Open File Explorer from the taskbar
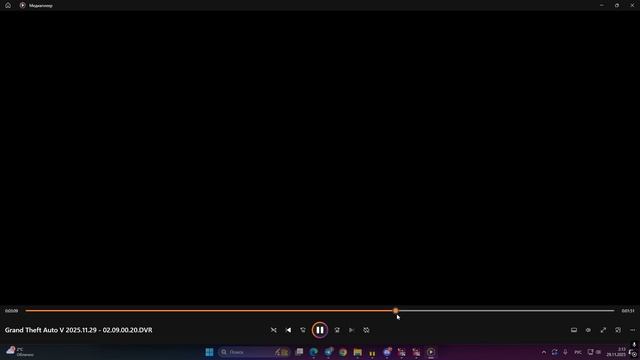This screenshot has width=640, height=360. tap(358, 352)
